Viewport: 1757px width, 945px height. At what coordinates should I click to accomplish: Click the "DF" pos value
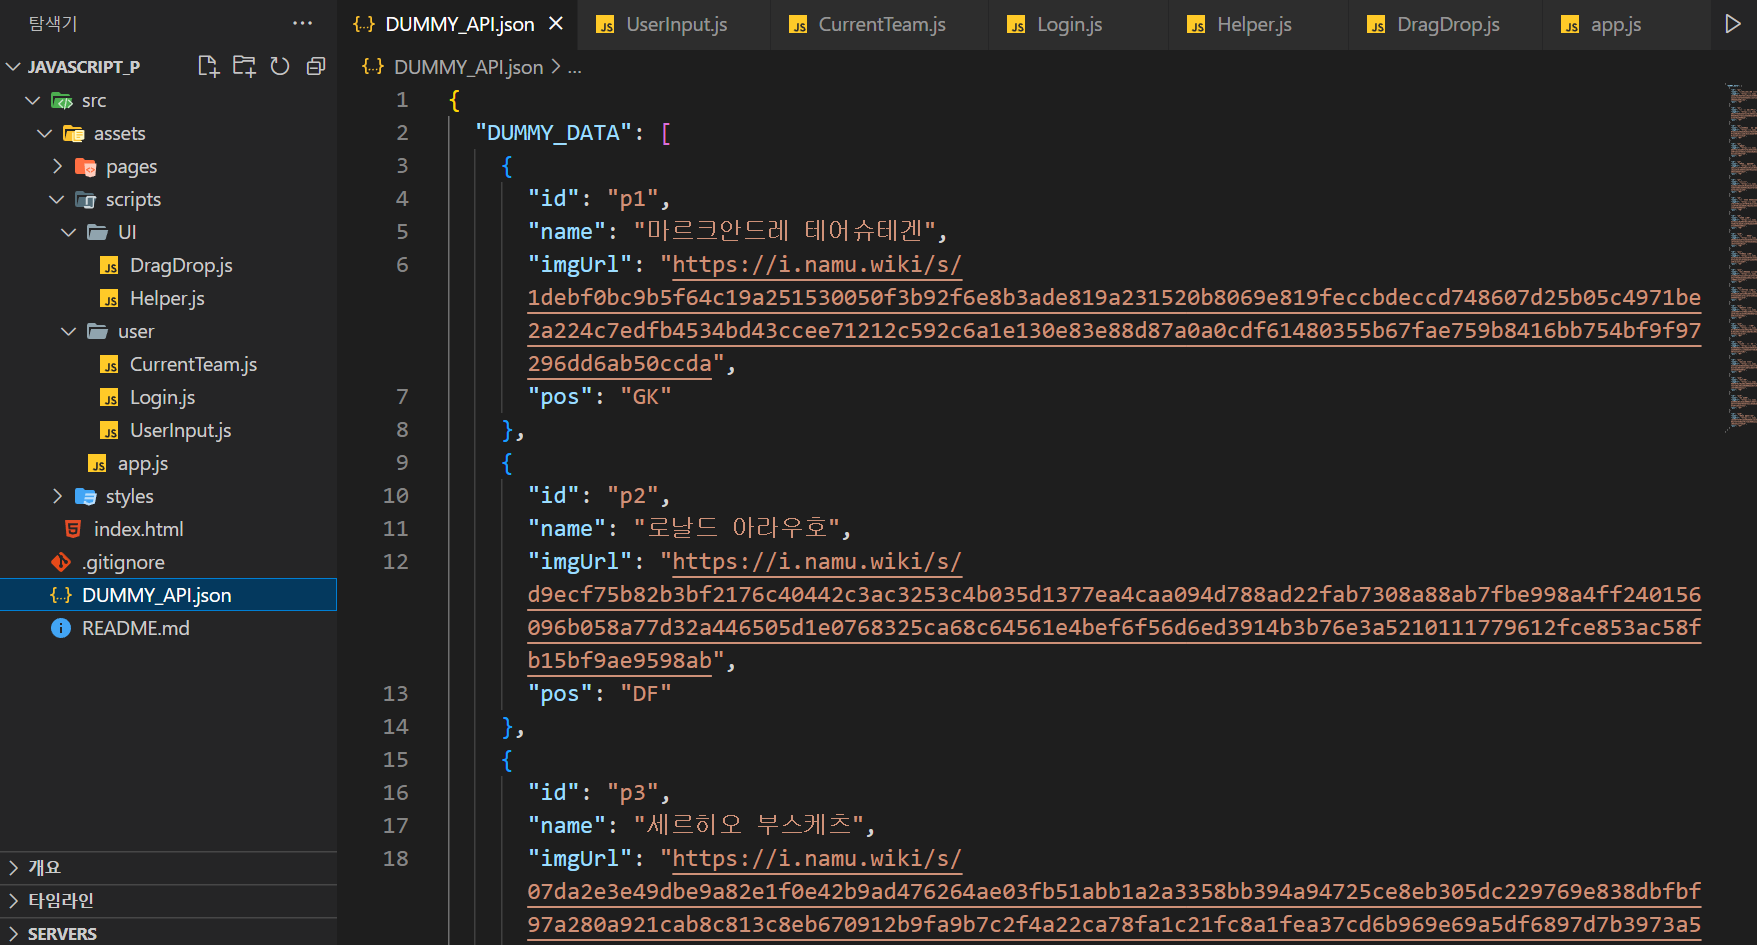pyautogui.click(x=645, y=694)
